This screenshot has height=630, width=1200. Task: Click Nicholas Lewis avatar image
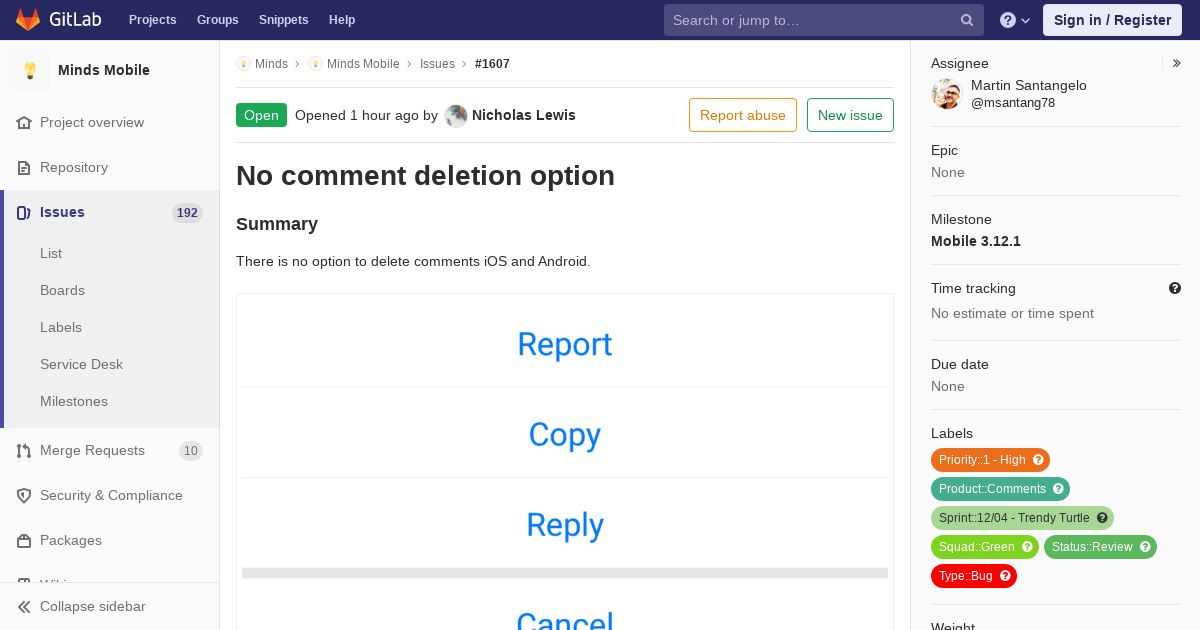pyautogui.click(x=456, y=116)
